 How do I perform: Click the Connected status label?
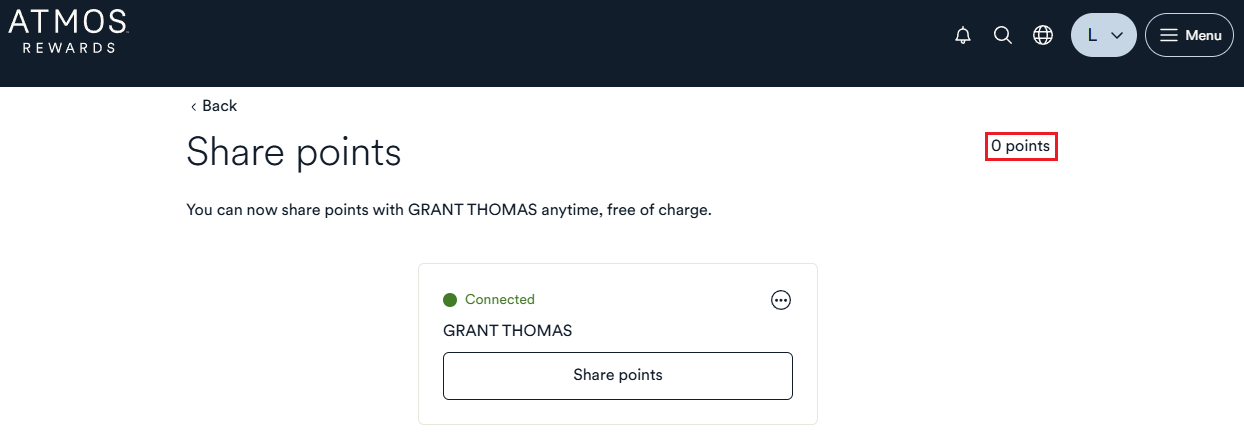pos(500,300)
